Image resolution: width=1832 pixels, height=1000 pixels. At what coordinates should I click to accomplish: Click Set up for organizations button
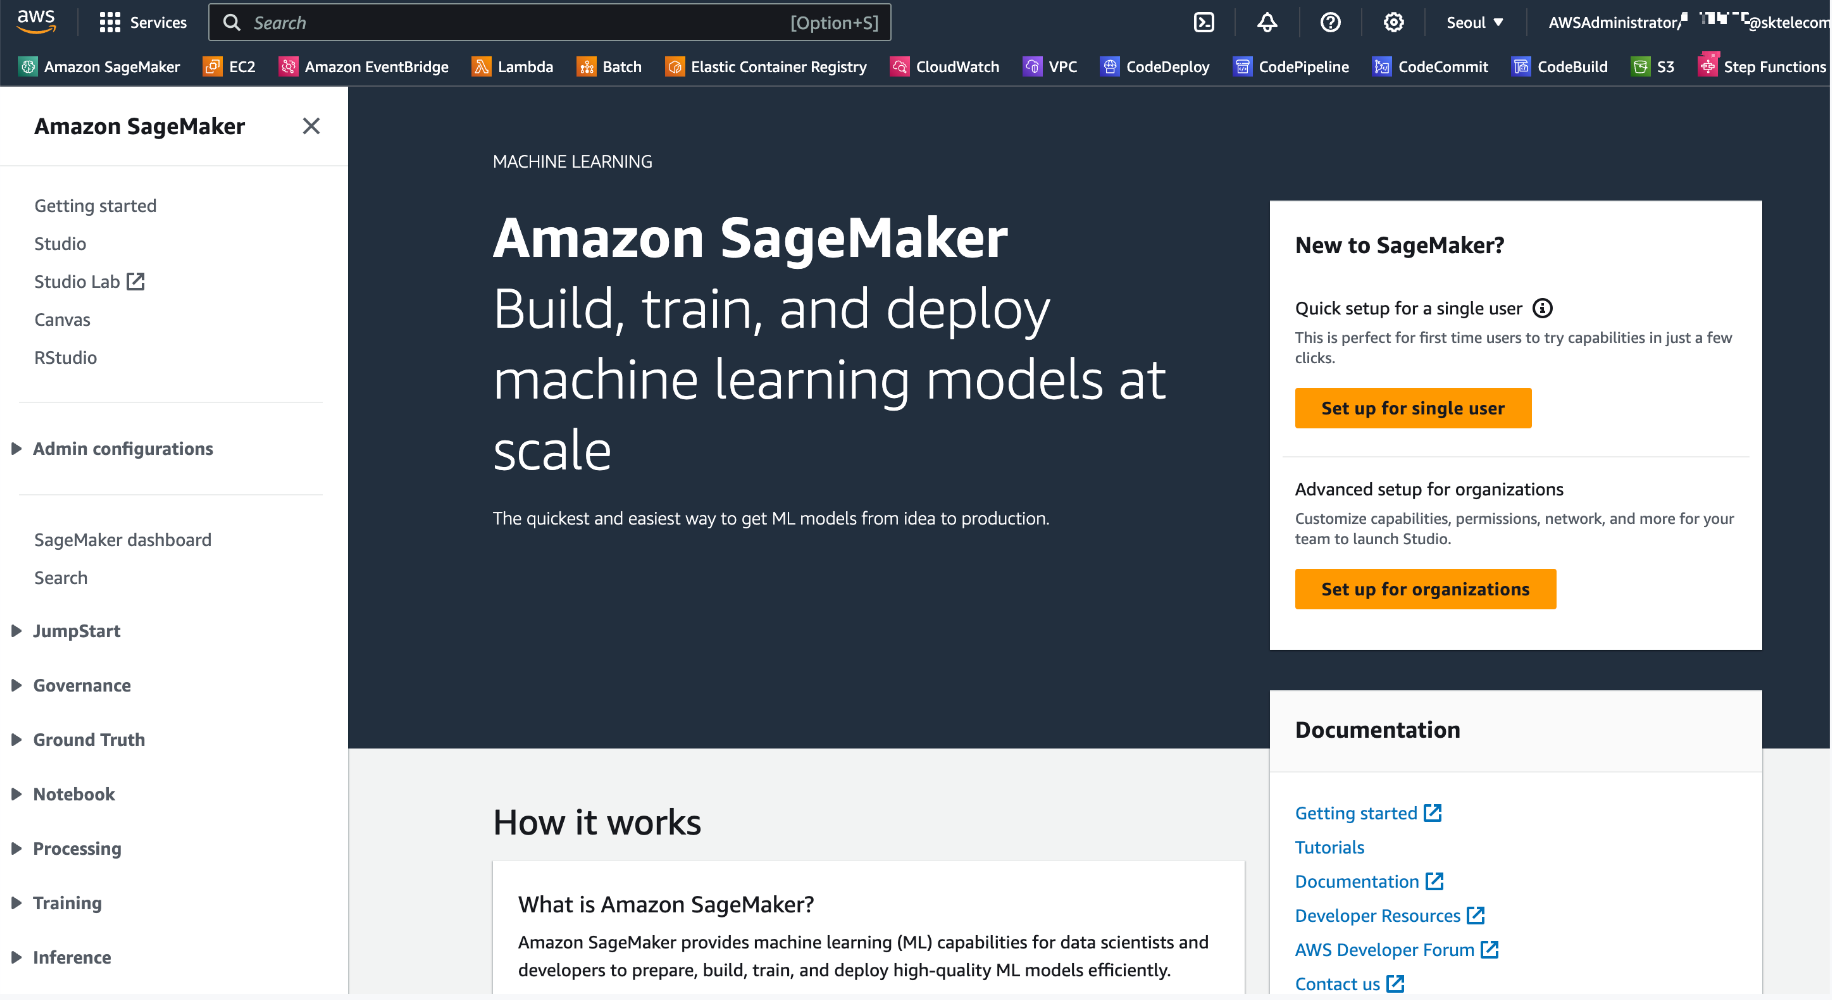1425,589
